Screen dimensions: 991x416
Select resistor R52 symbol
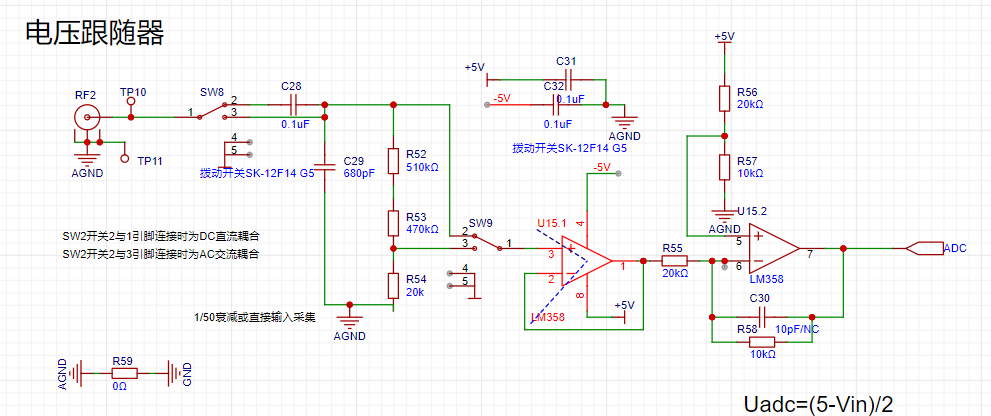pyautogui.click(x=393, y=162)
